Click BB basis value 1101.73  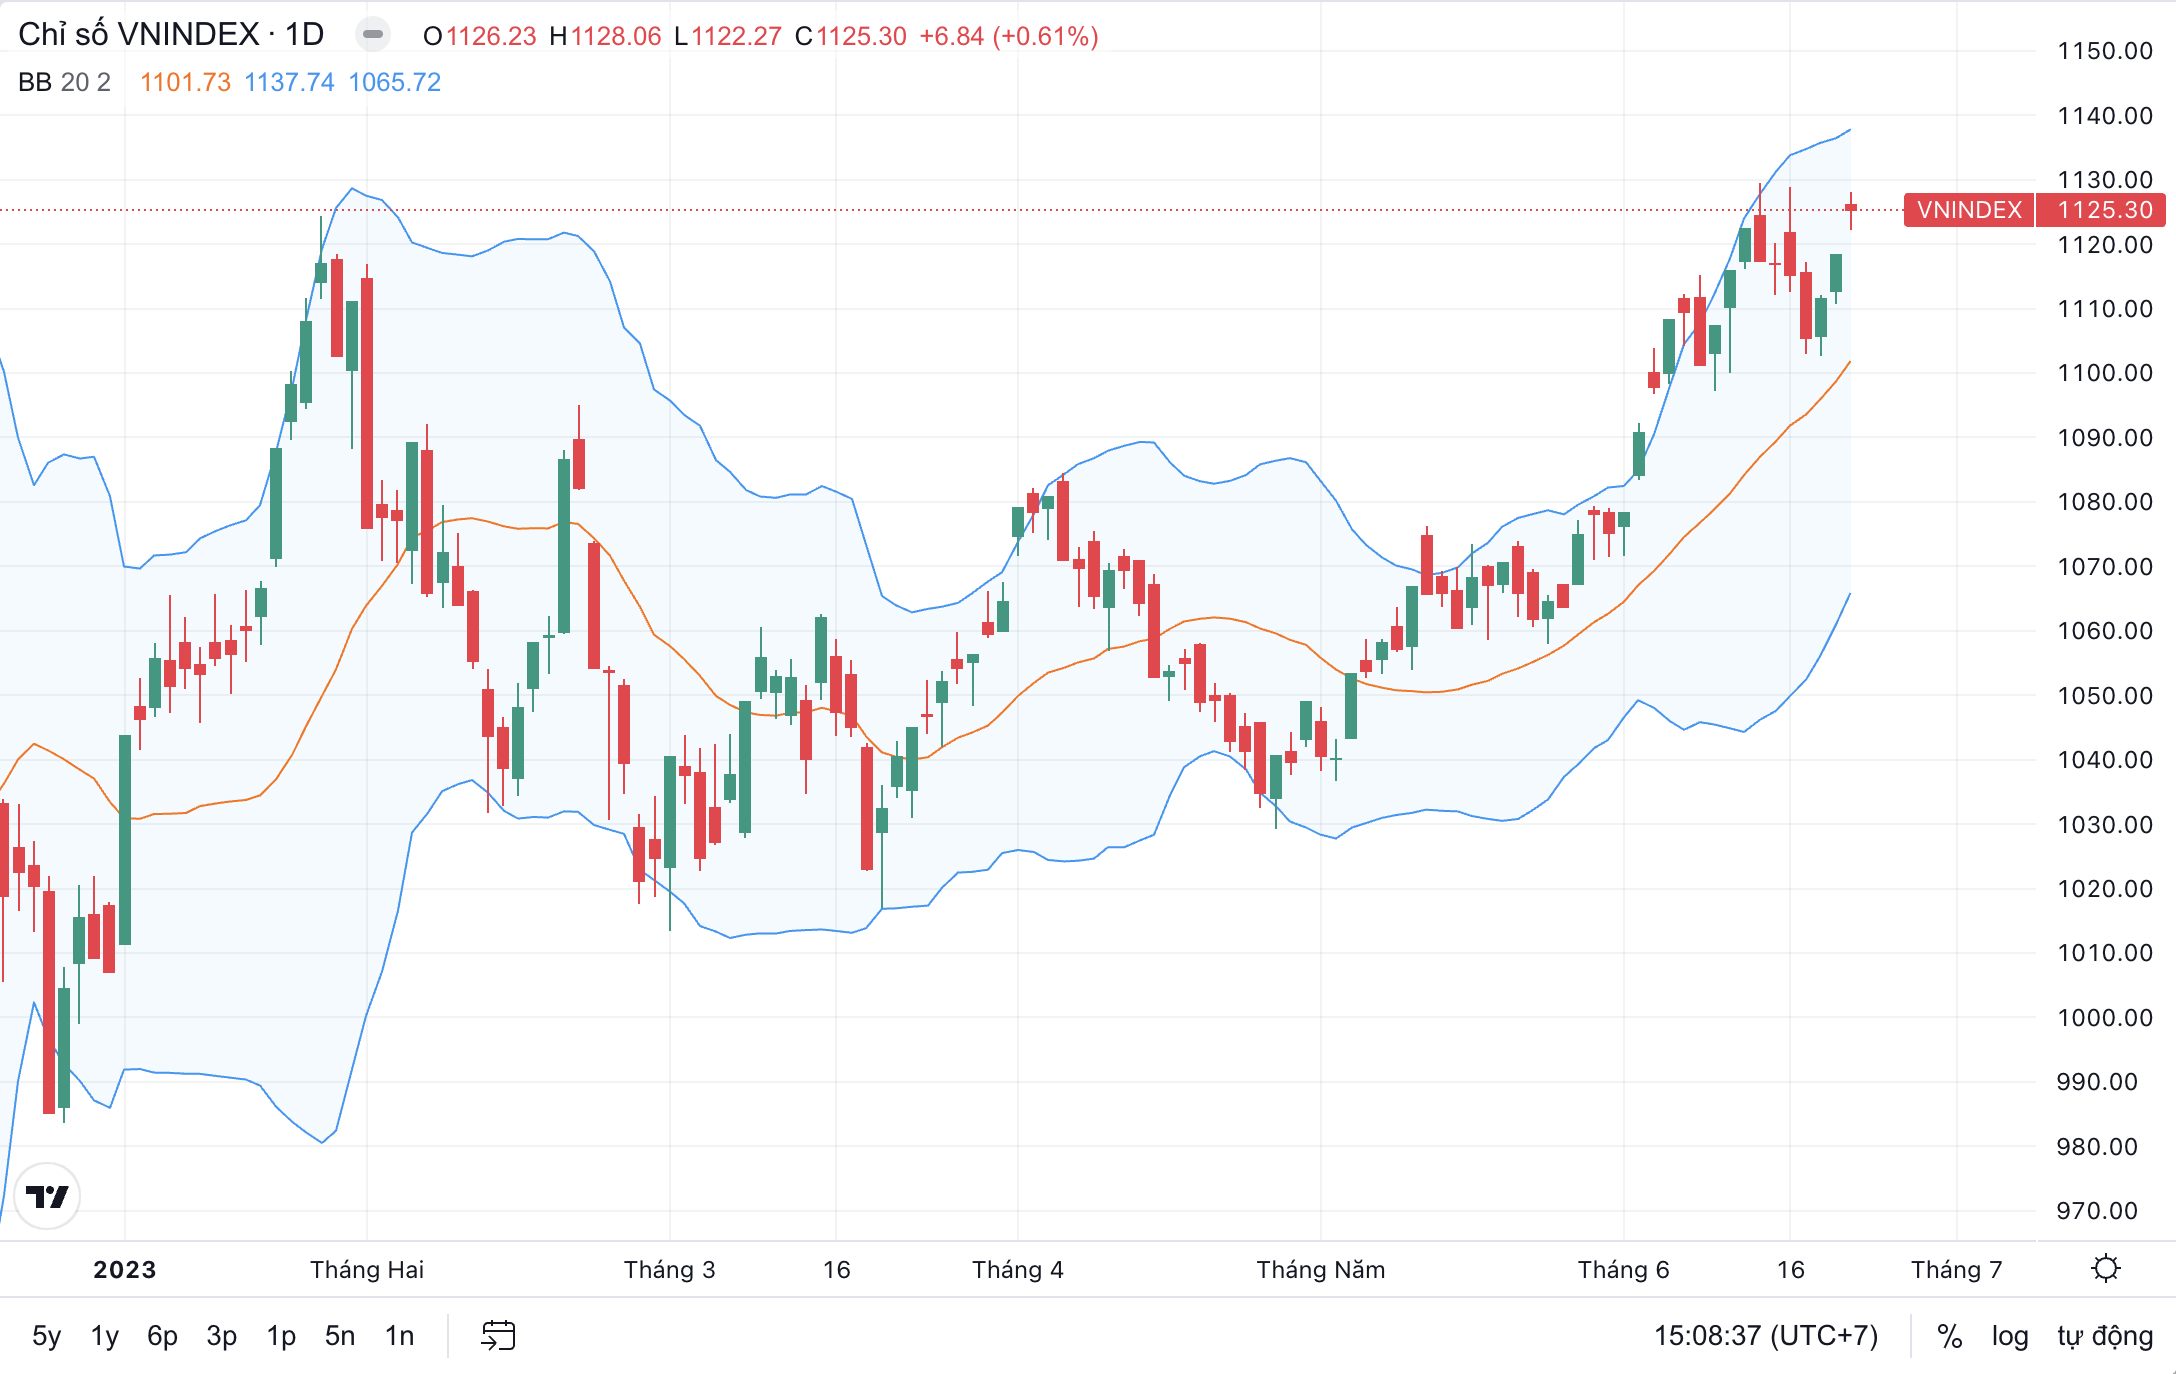[x=185, y=82]
